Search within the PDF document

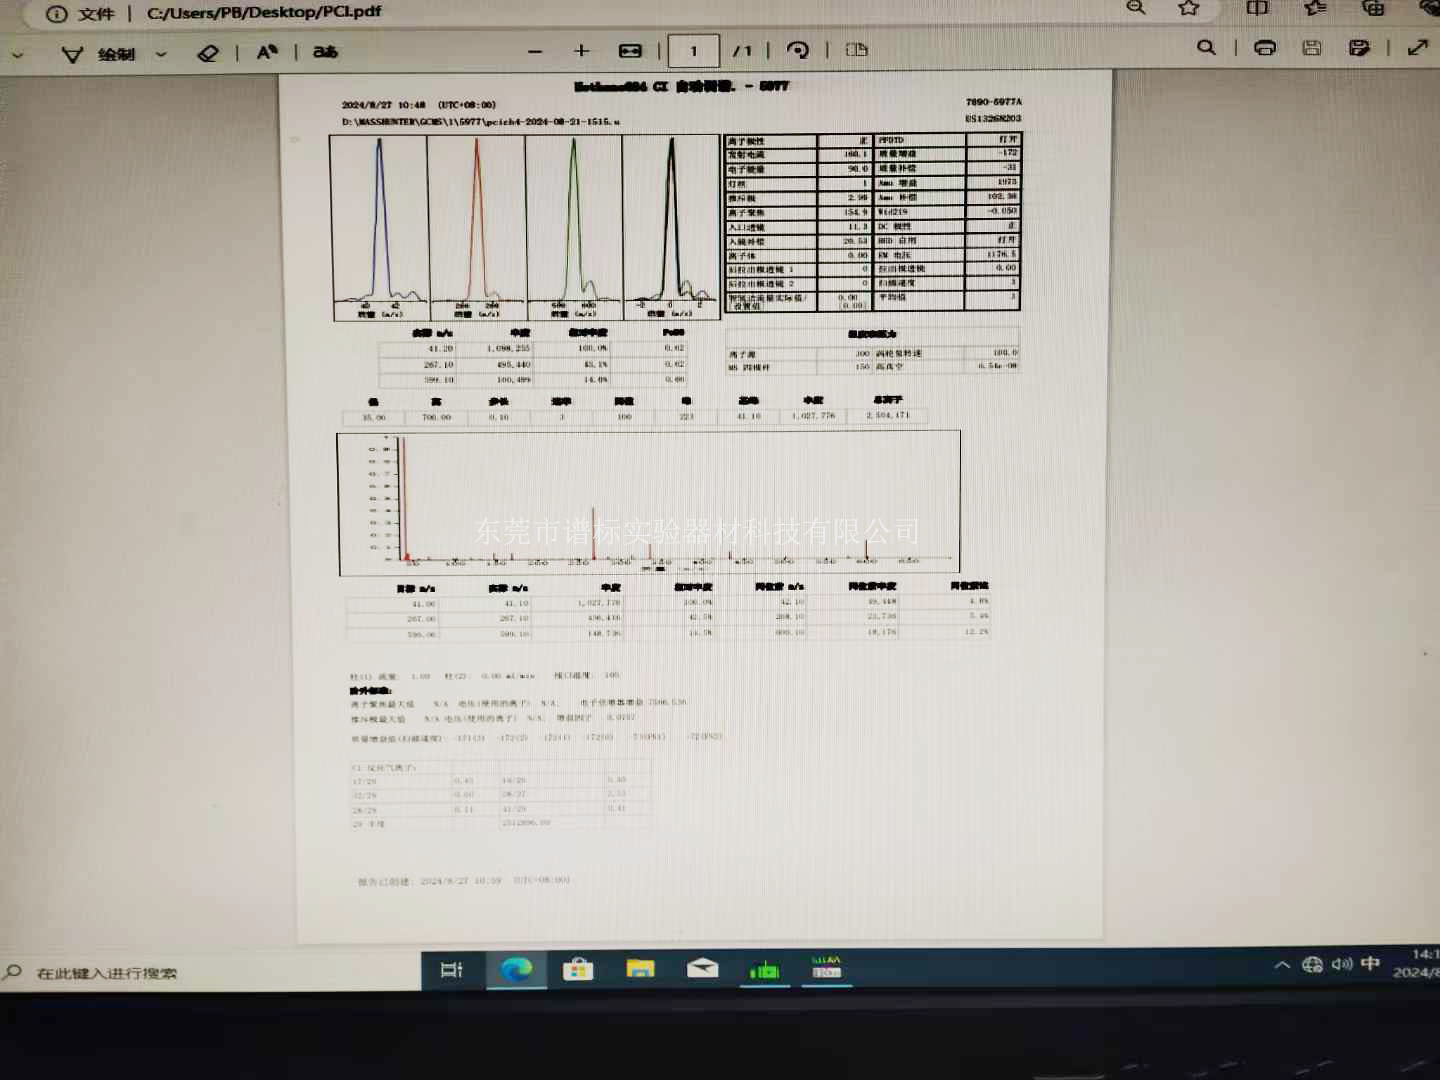(x=1207, y=47)
